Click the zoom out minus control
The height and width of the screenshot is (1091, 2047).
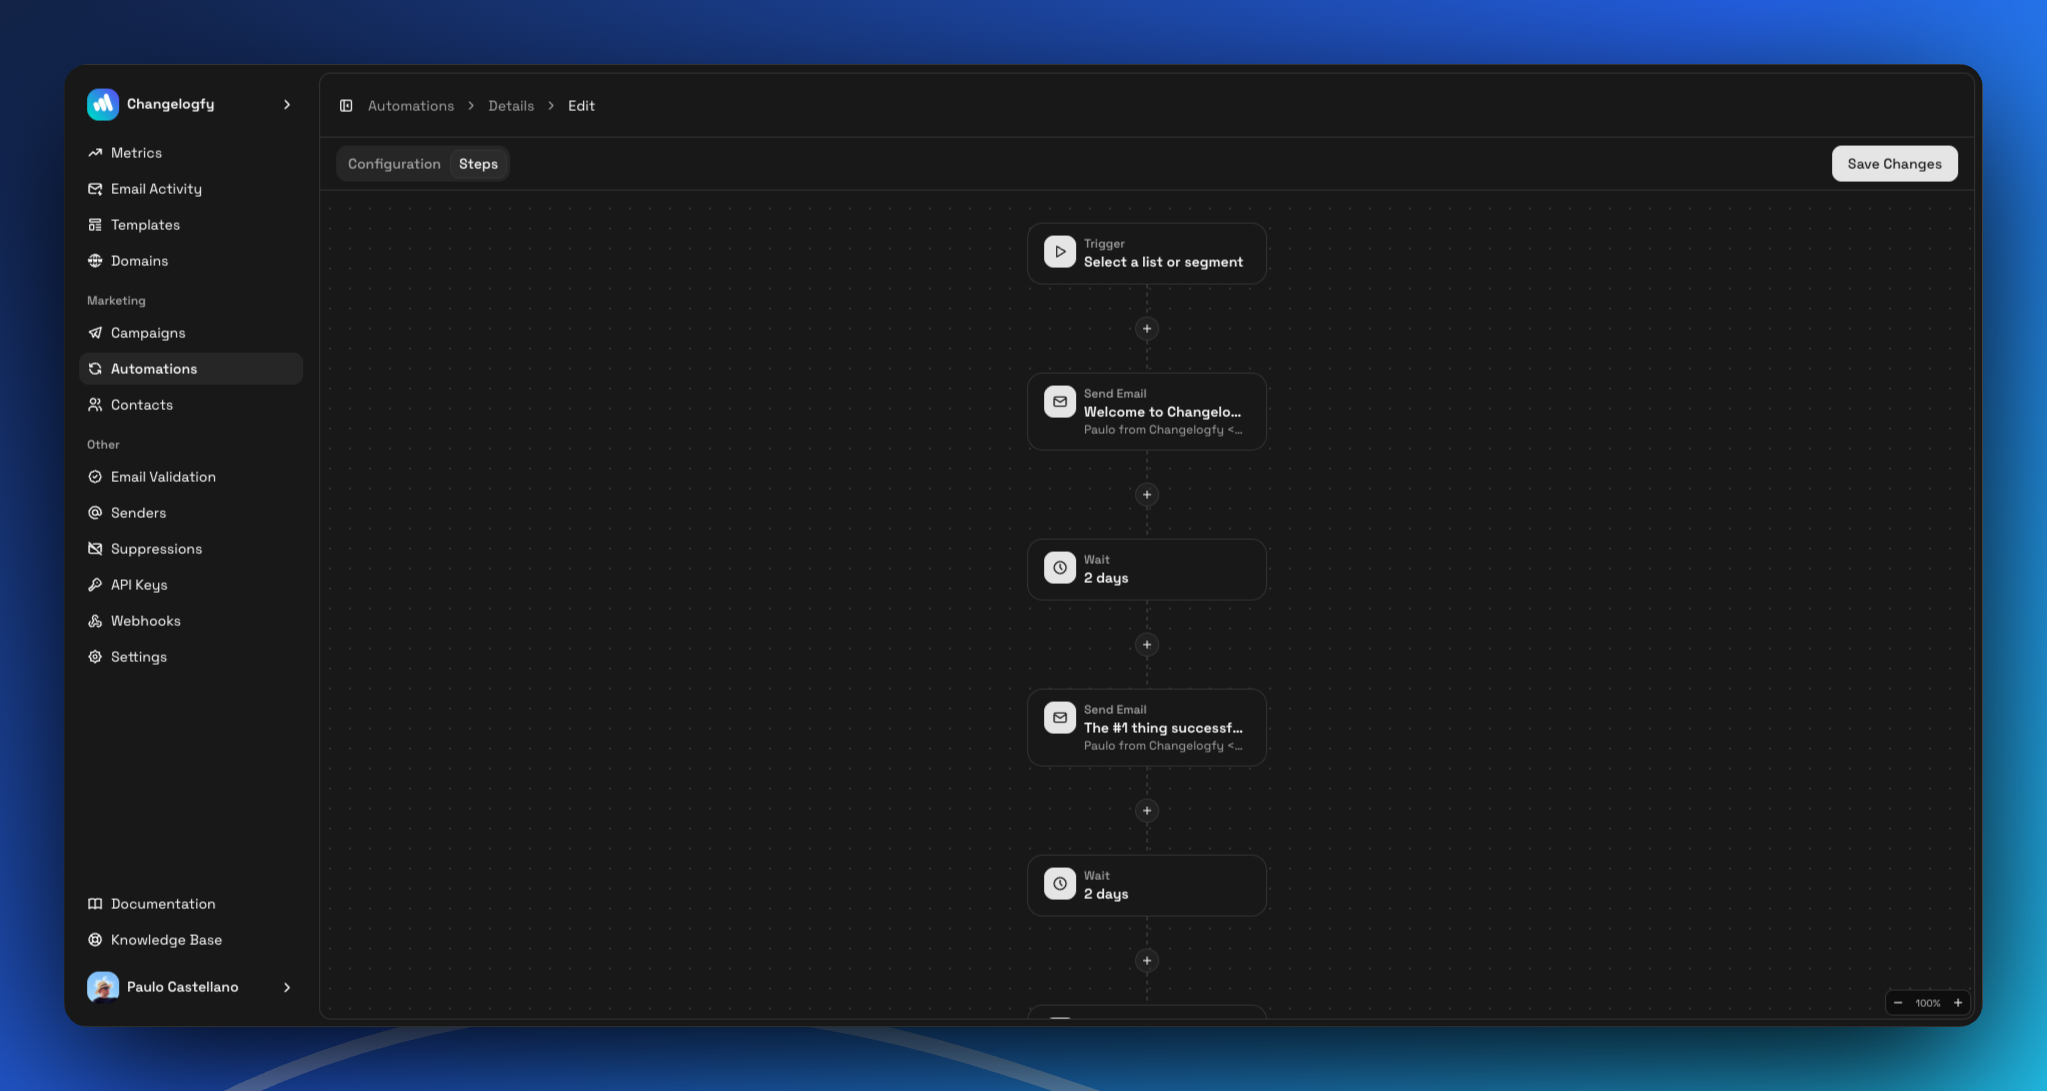click(x=1898, y=1002)
